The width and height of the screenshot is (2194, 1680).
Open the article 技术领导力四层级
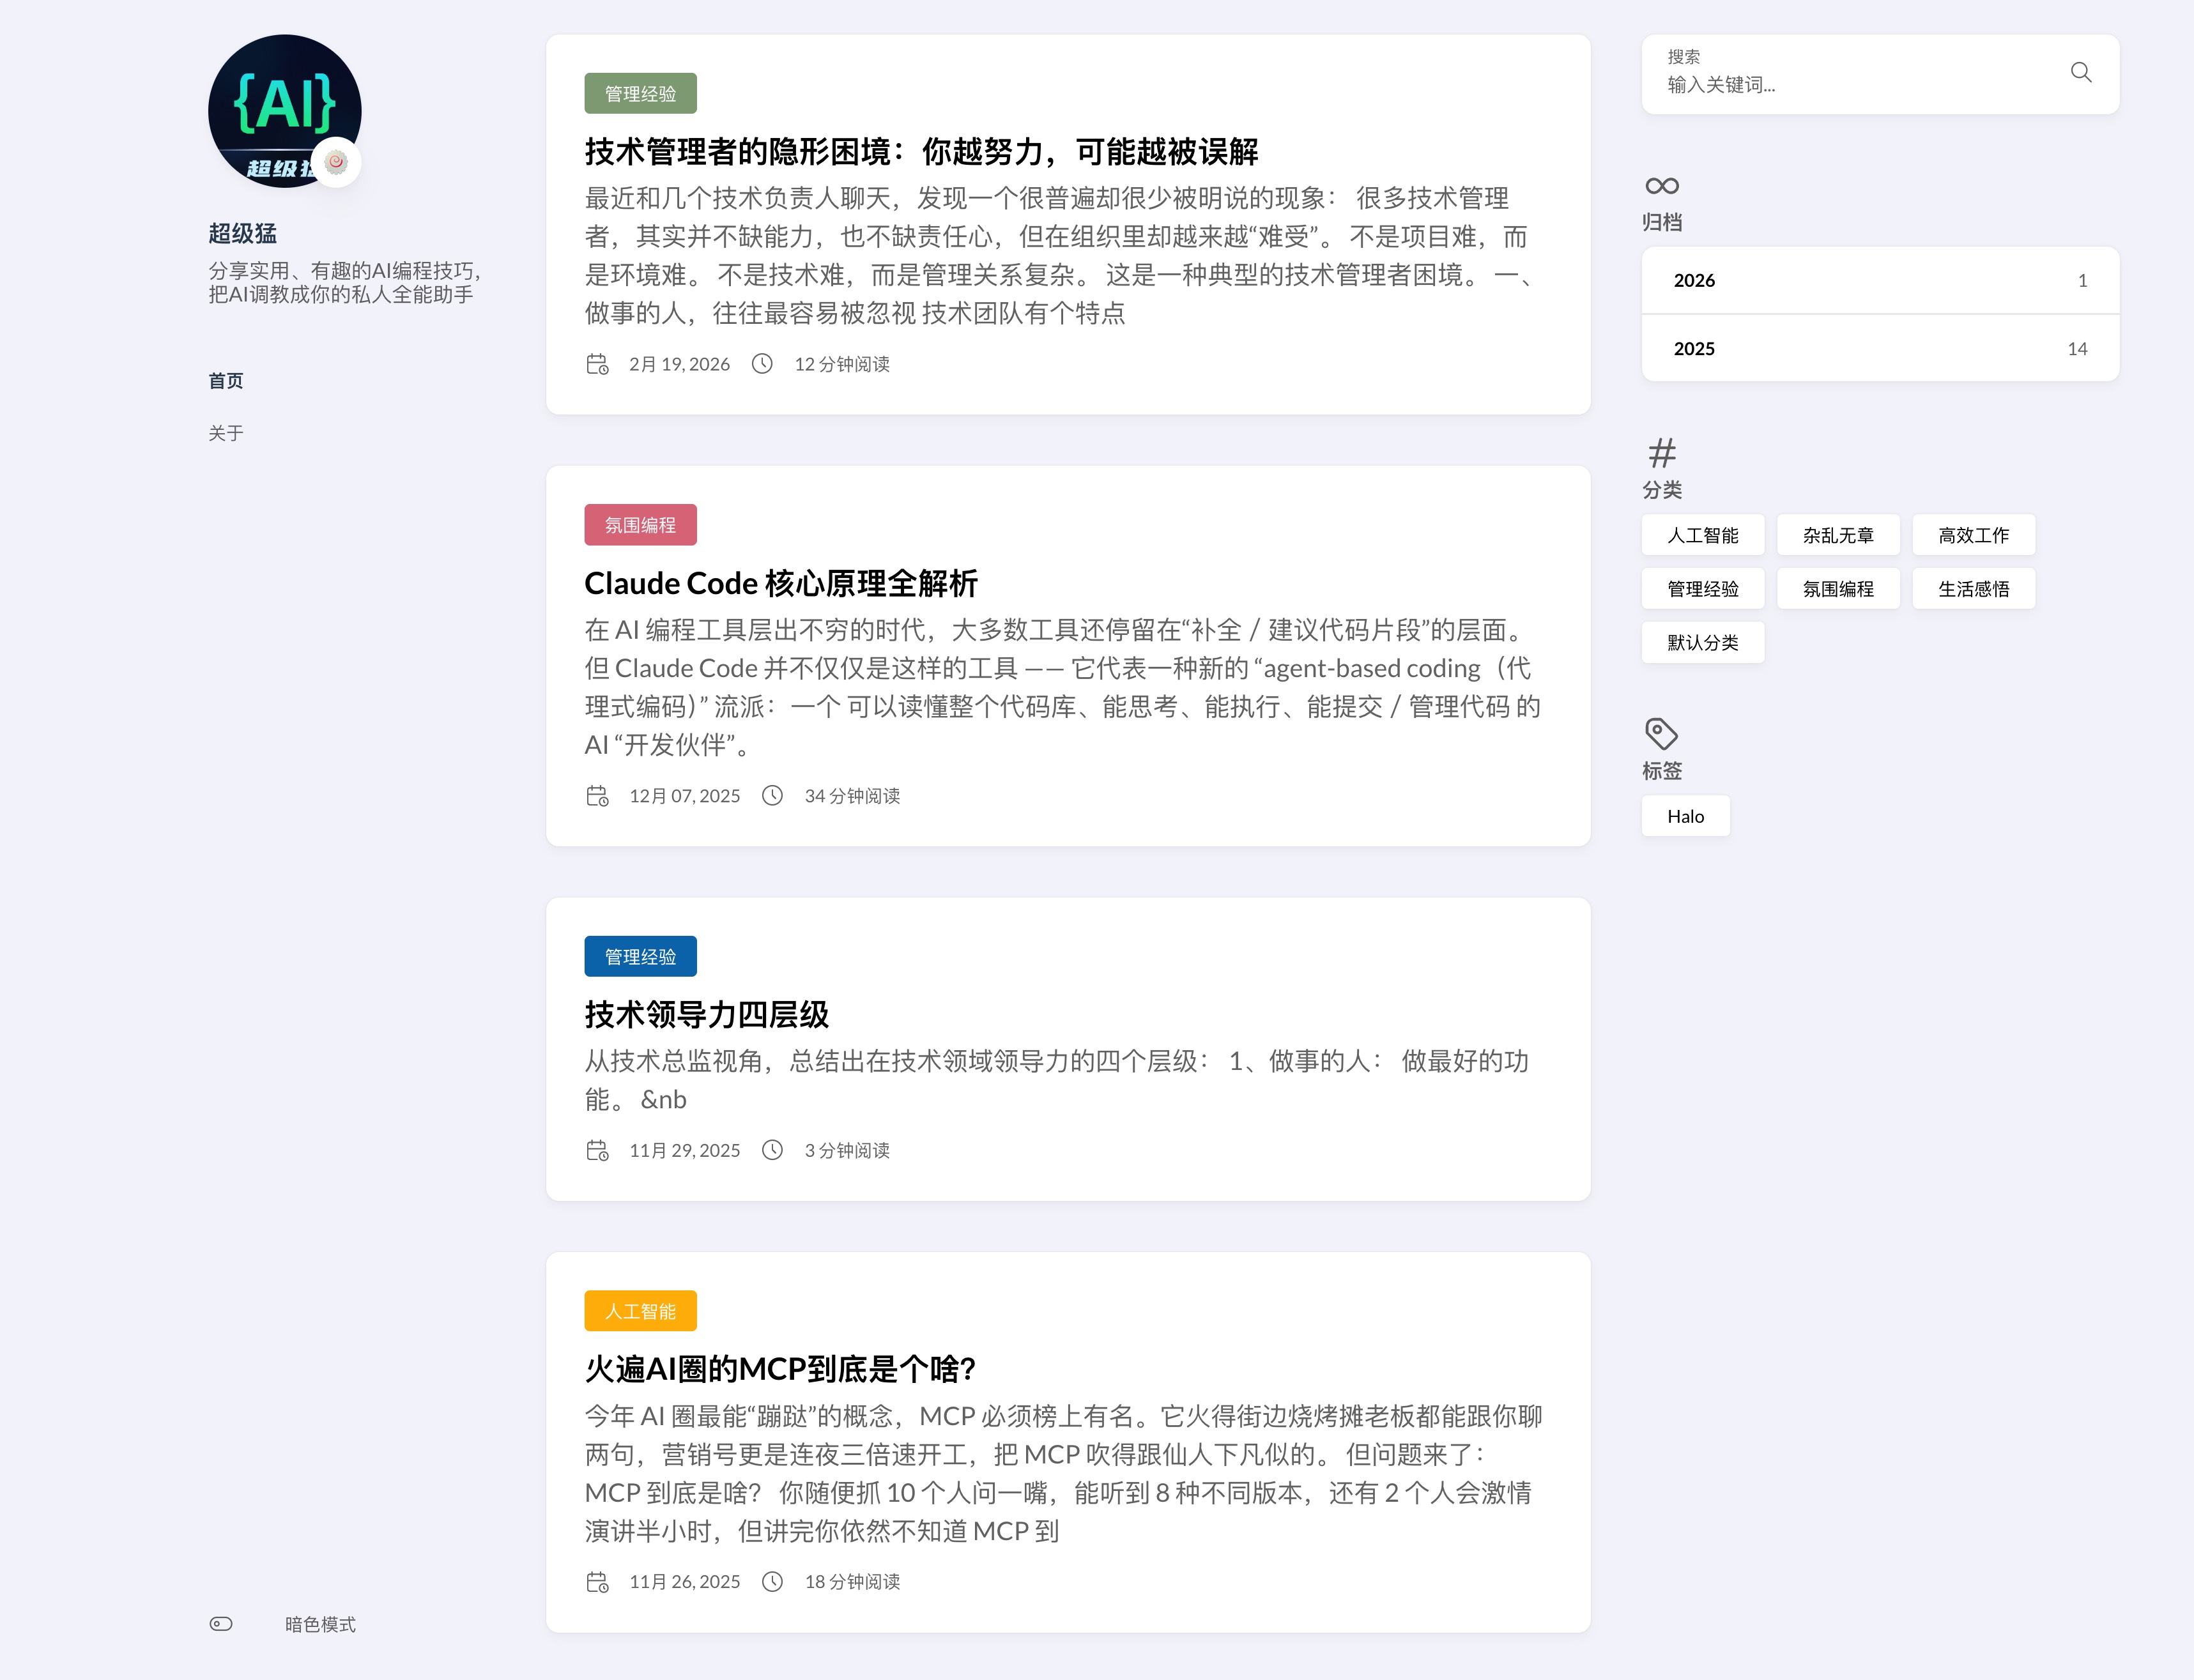[706, 1013]
